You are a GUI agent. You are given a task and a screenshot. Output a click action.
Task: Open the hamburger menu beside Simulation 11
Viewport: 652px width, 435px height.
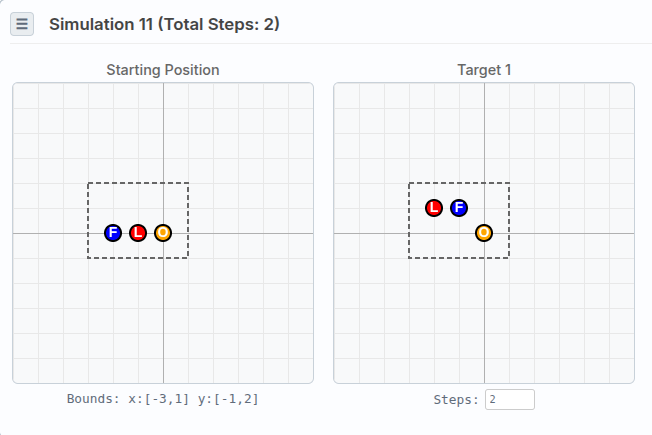(22, 24)
